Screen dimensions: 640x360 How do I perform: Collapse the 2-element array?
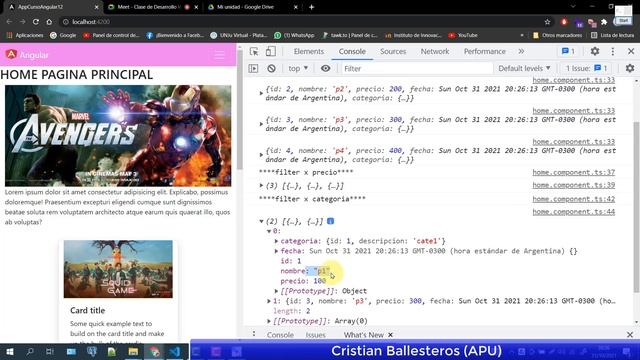pyautogui.click(x=261, y=221)
